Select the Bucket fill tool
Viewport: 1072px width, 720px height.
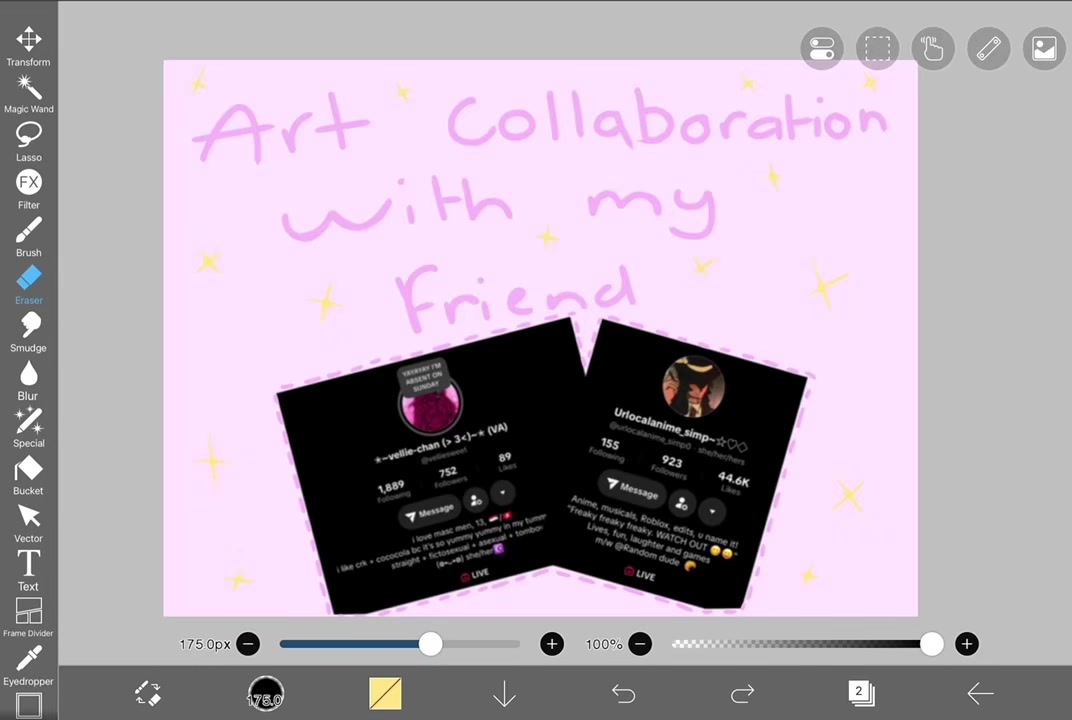pyautogui.click(x=28, y=476)
